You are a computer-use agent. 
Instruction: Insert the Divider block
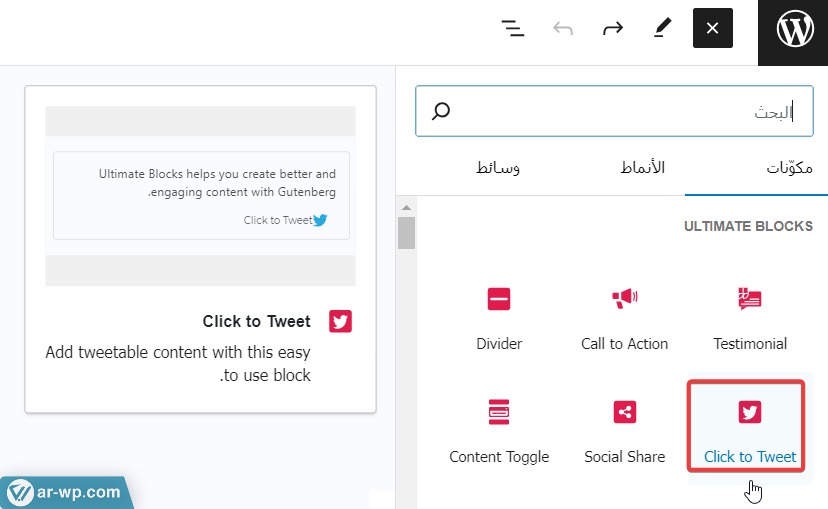(x=499, y=315)
